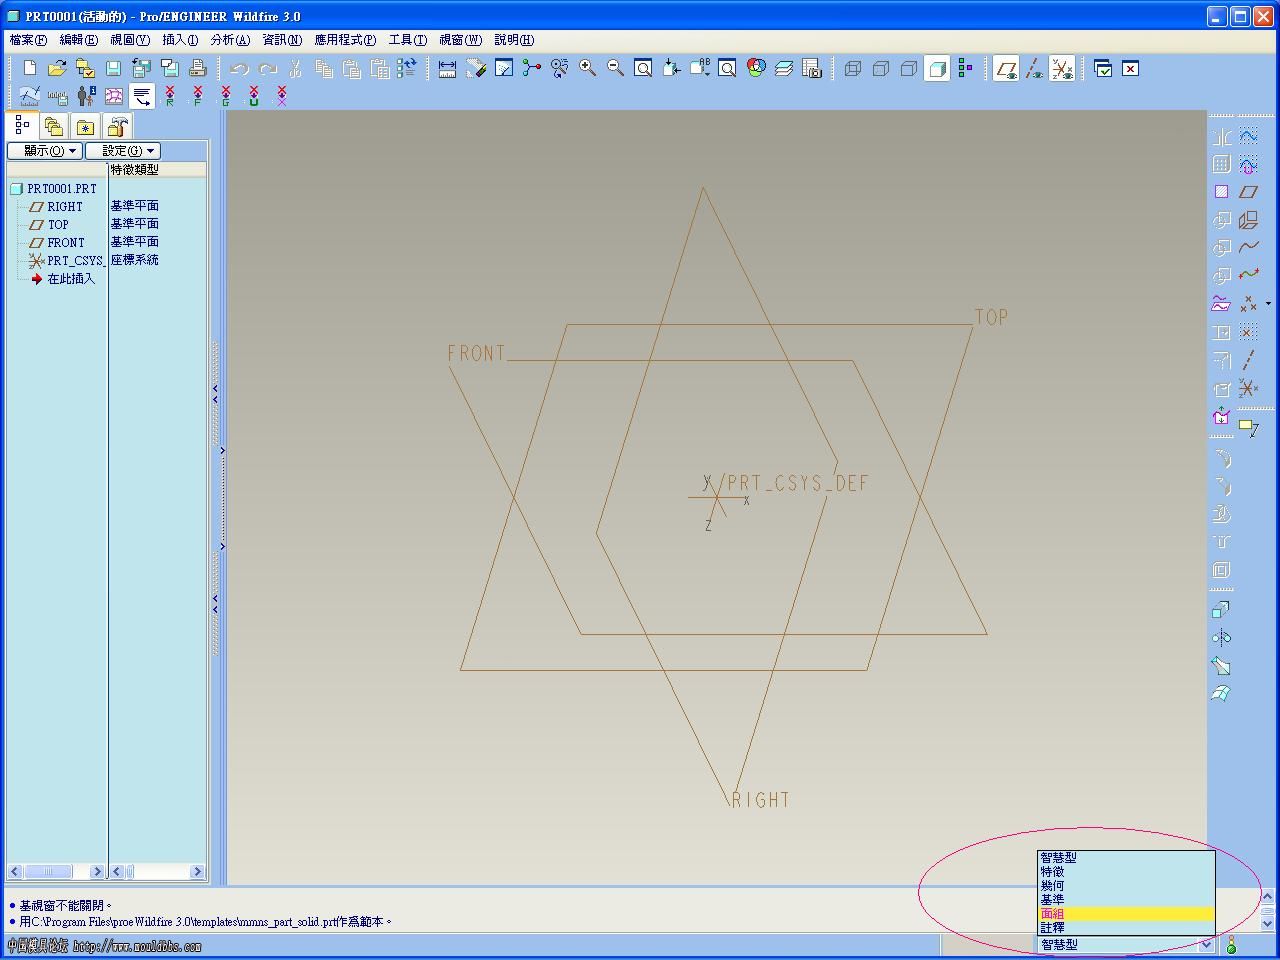Open a file using the folder icon

pos(57,68)
